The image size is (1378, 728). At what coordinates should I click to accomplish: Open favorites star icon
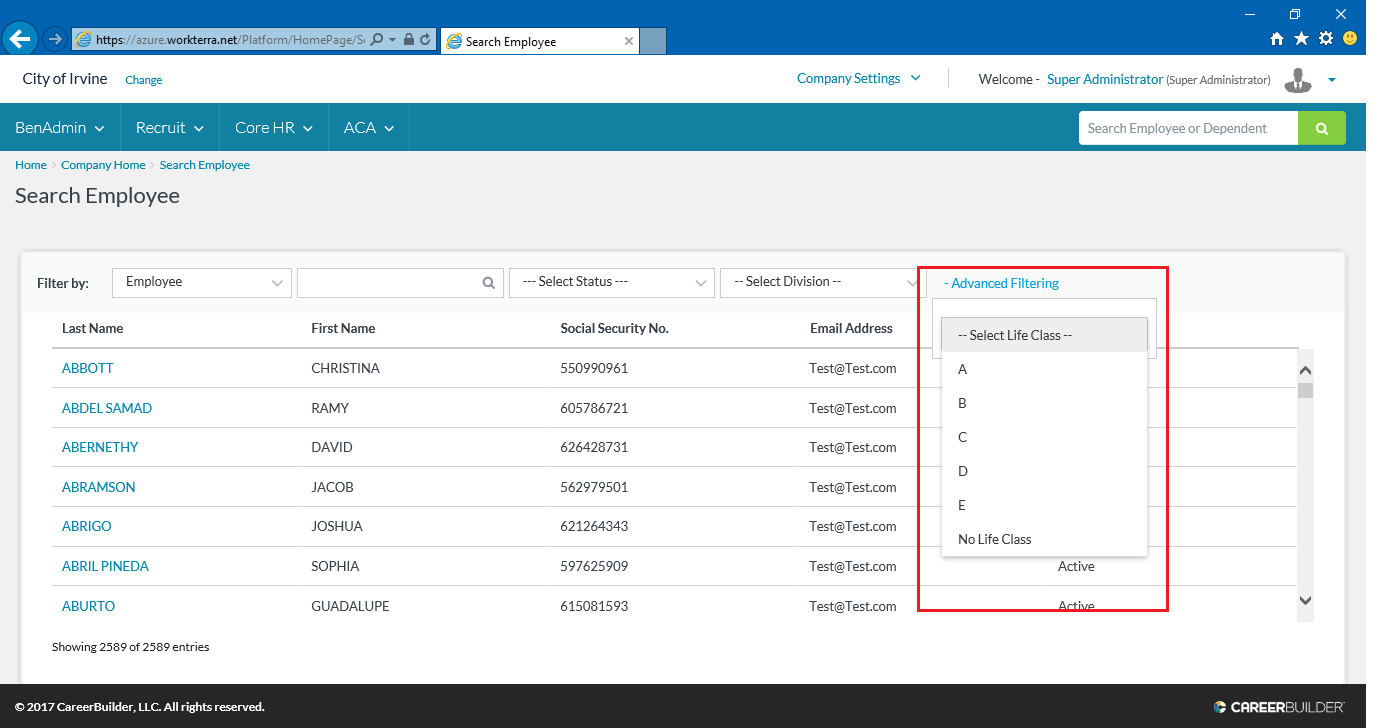(1301, 39)
